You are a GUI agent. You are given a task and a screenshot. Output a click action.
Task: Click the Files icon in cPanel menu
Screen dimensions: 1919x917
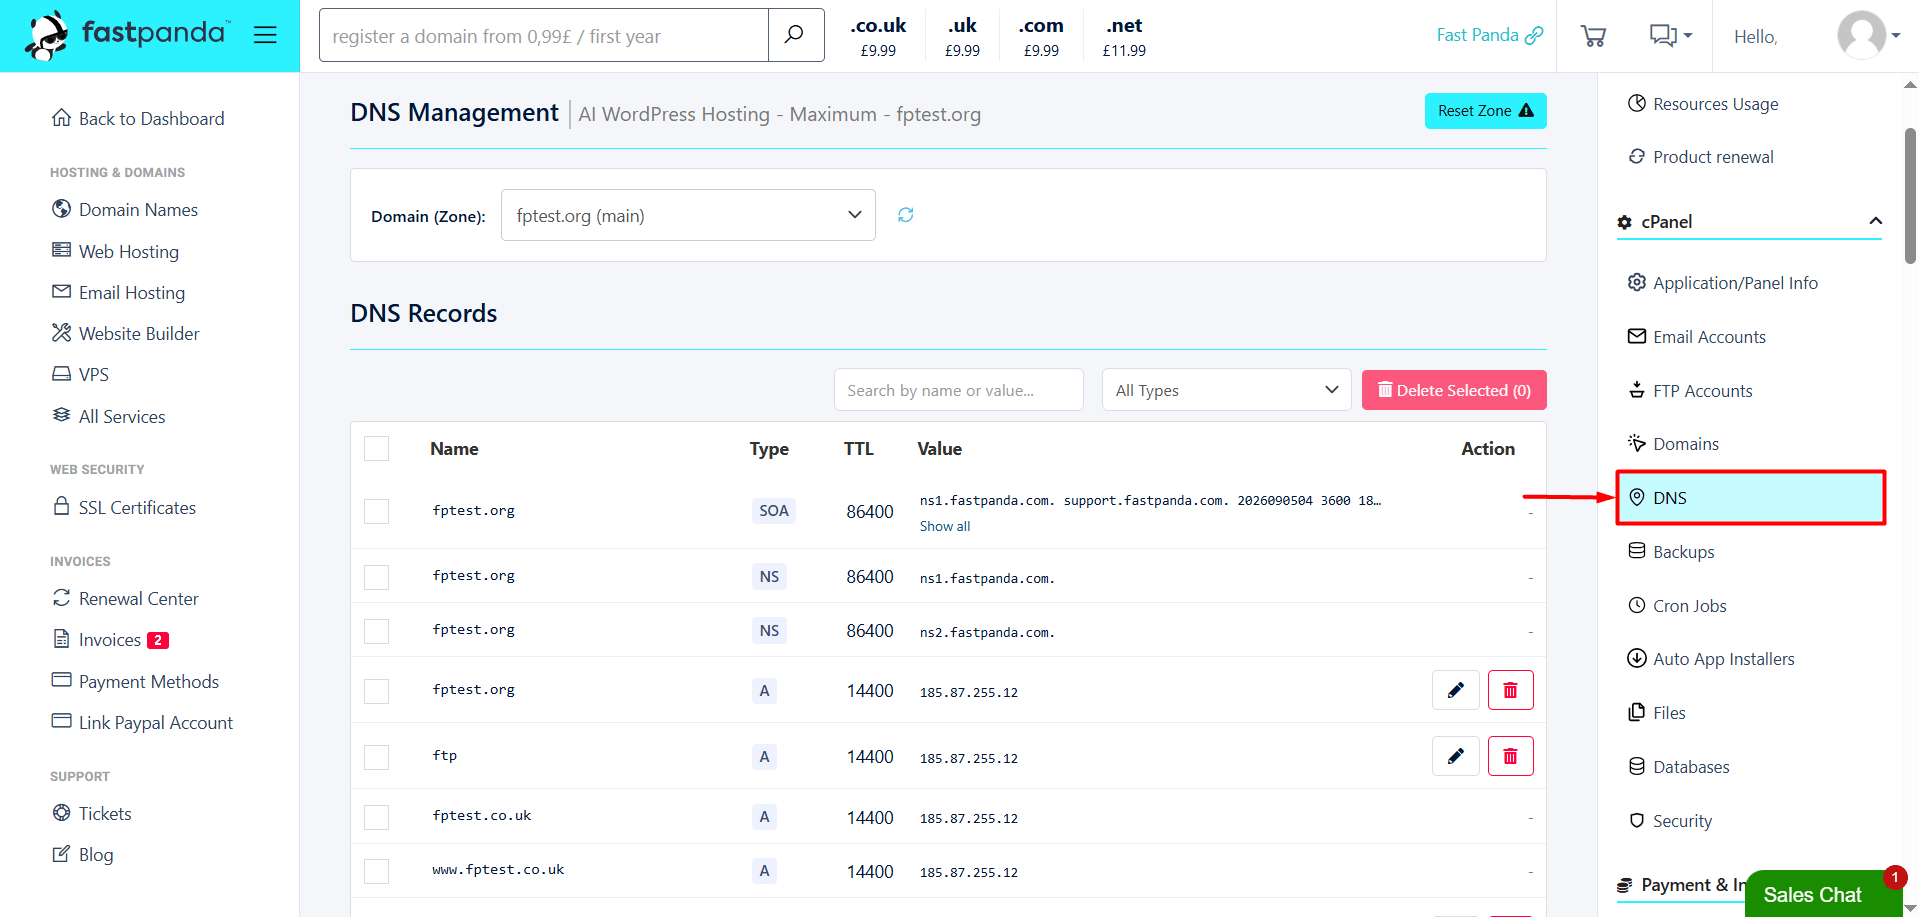click(x=1637, y=712)
